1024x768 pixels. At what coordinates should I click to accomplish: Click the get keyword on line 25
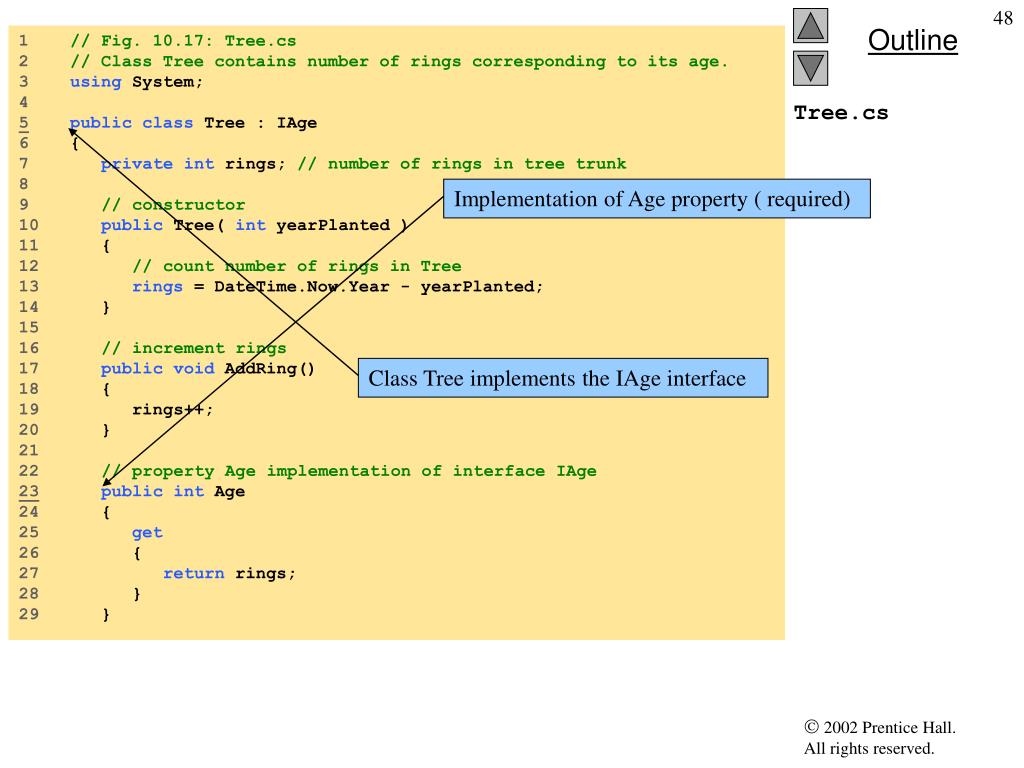(147, 532)
